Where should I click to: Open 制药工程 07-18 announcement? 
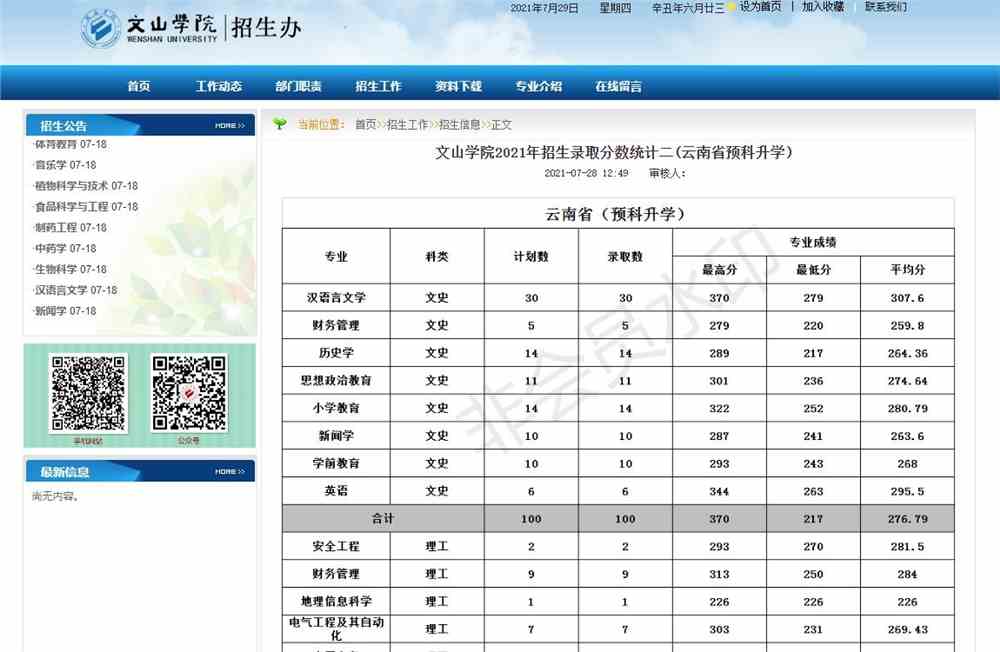click(x=70, y=228)
